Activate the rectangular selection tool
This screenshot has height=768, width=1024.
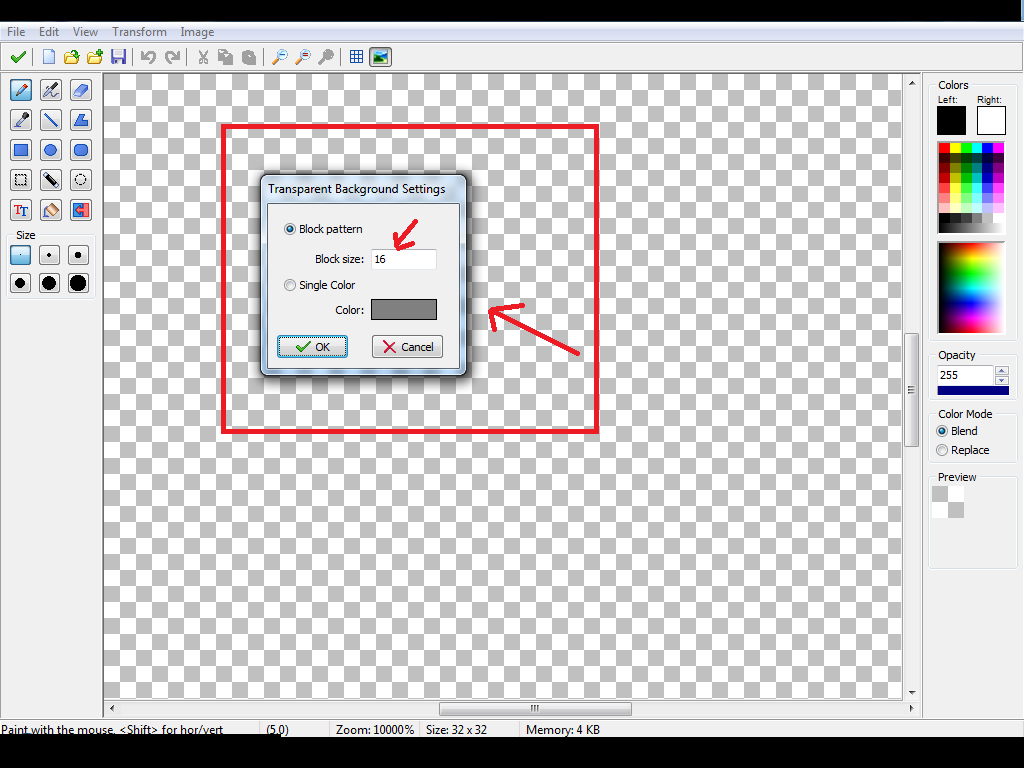click(x=20, y=181)
